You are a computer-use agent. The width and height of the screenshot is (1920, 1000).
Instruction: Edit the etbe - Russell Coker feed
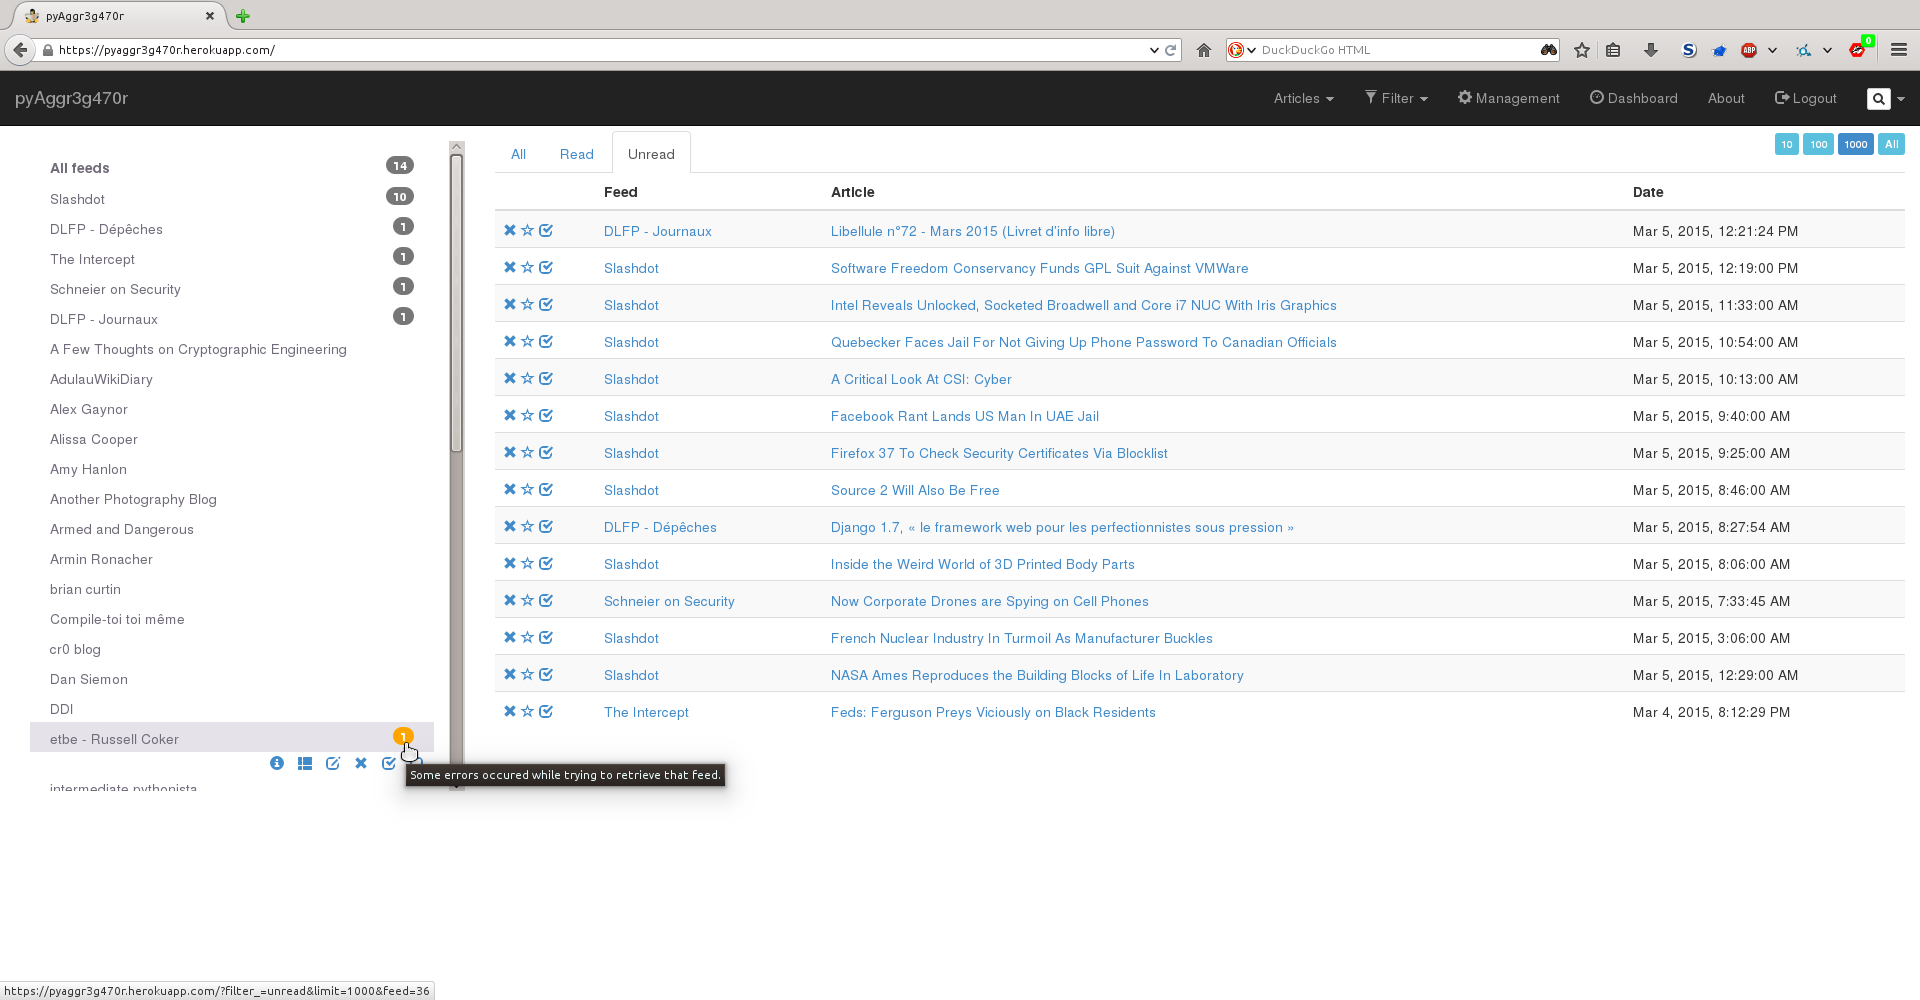tap(333, 763)
